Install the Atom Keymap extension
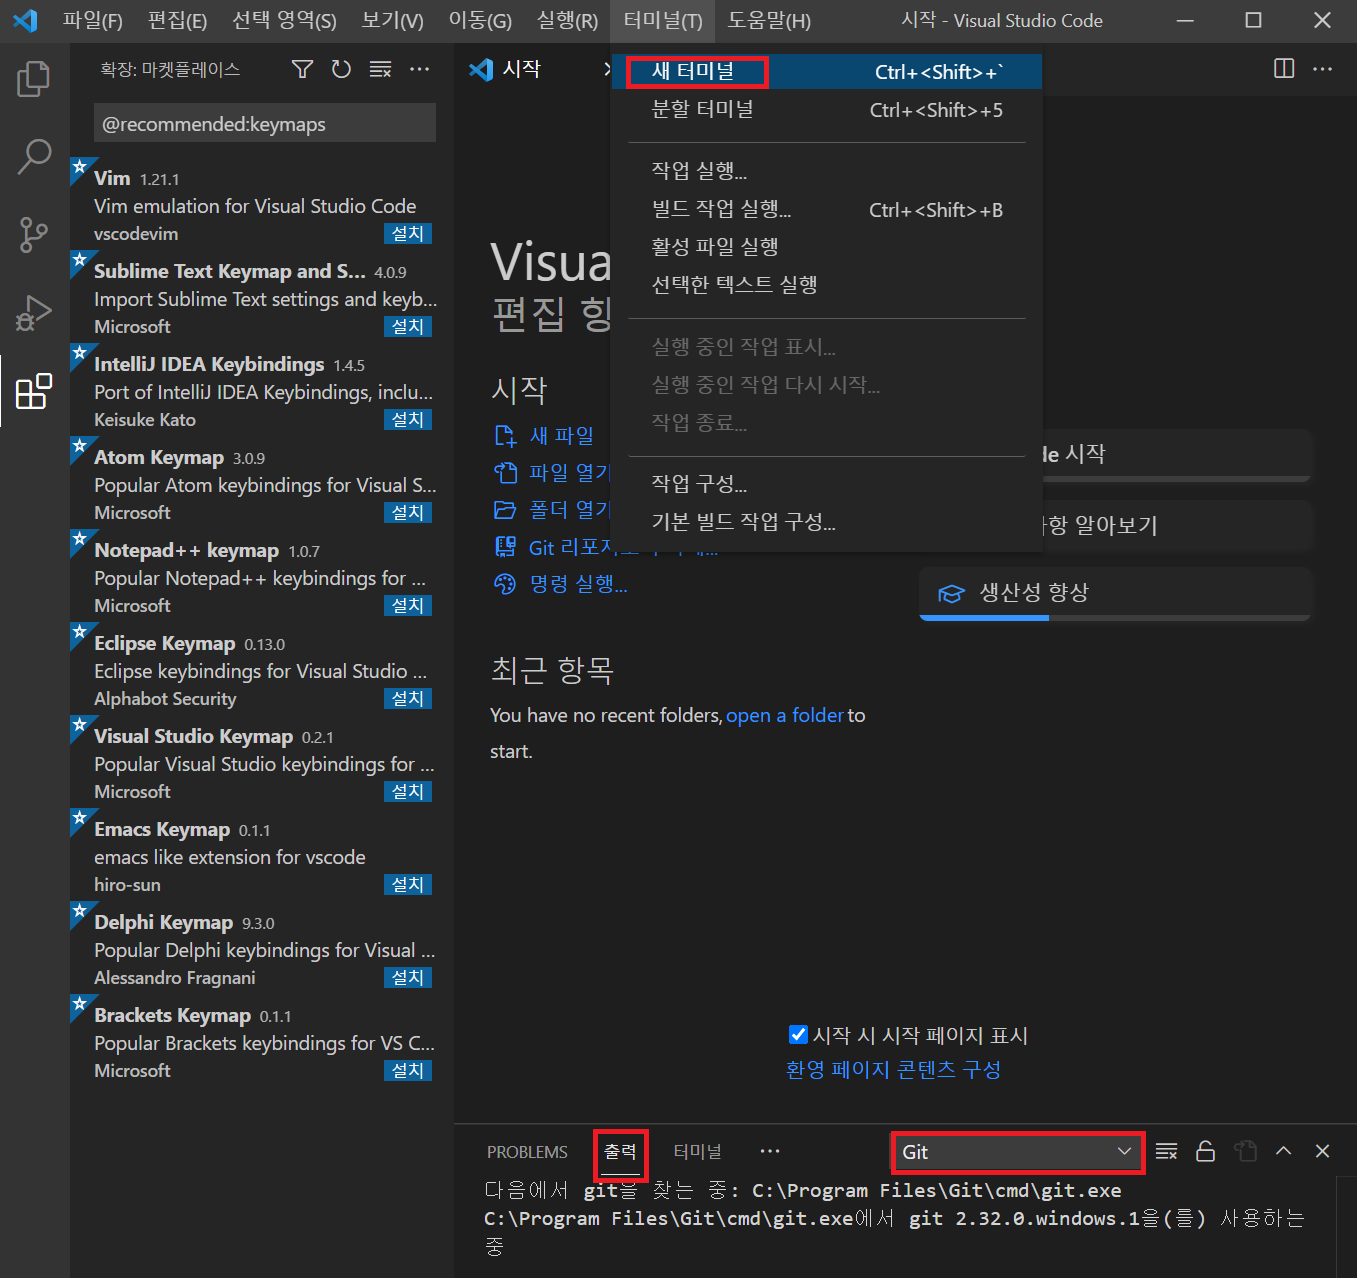Viewport: 1357px width, 1278px height. coord(408,513)
